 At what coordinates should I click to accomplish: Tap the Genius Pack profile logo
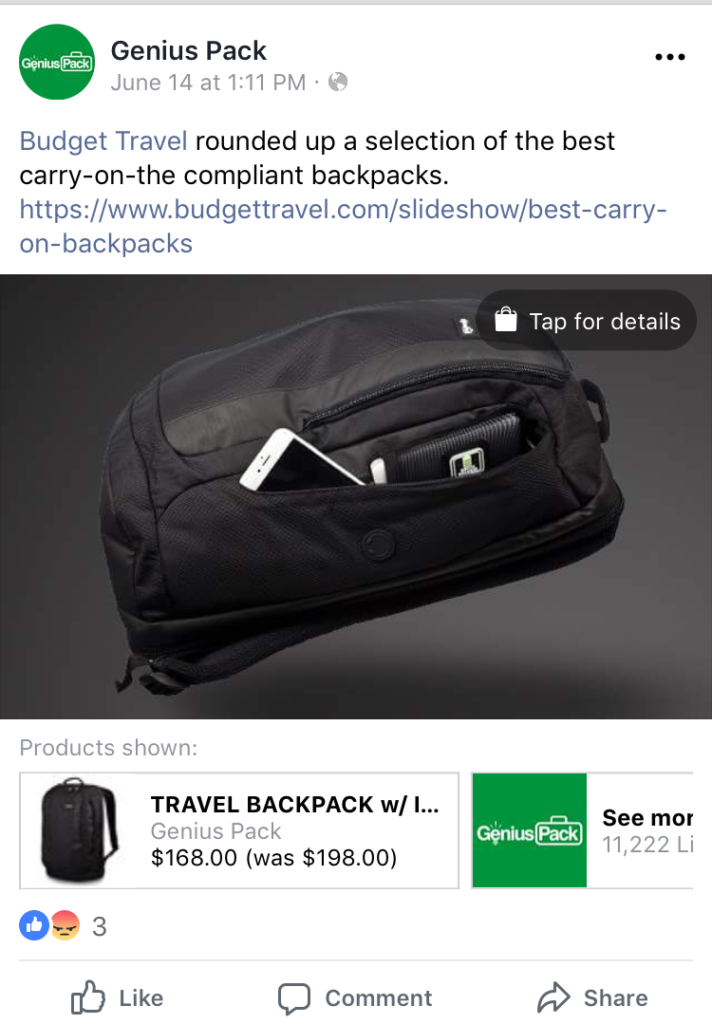point(57,62)
